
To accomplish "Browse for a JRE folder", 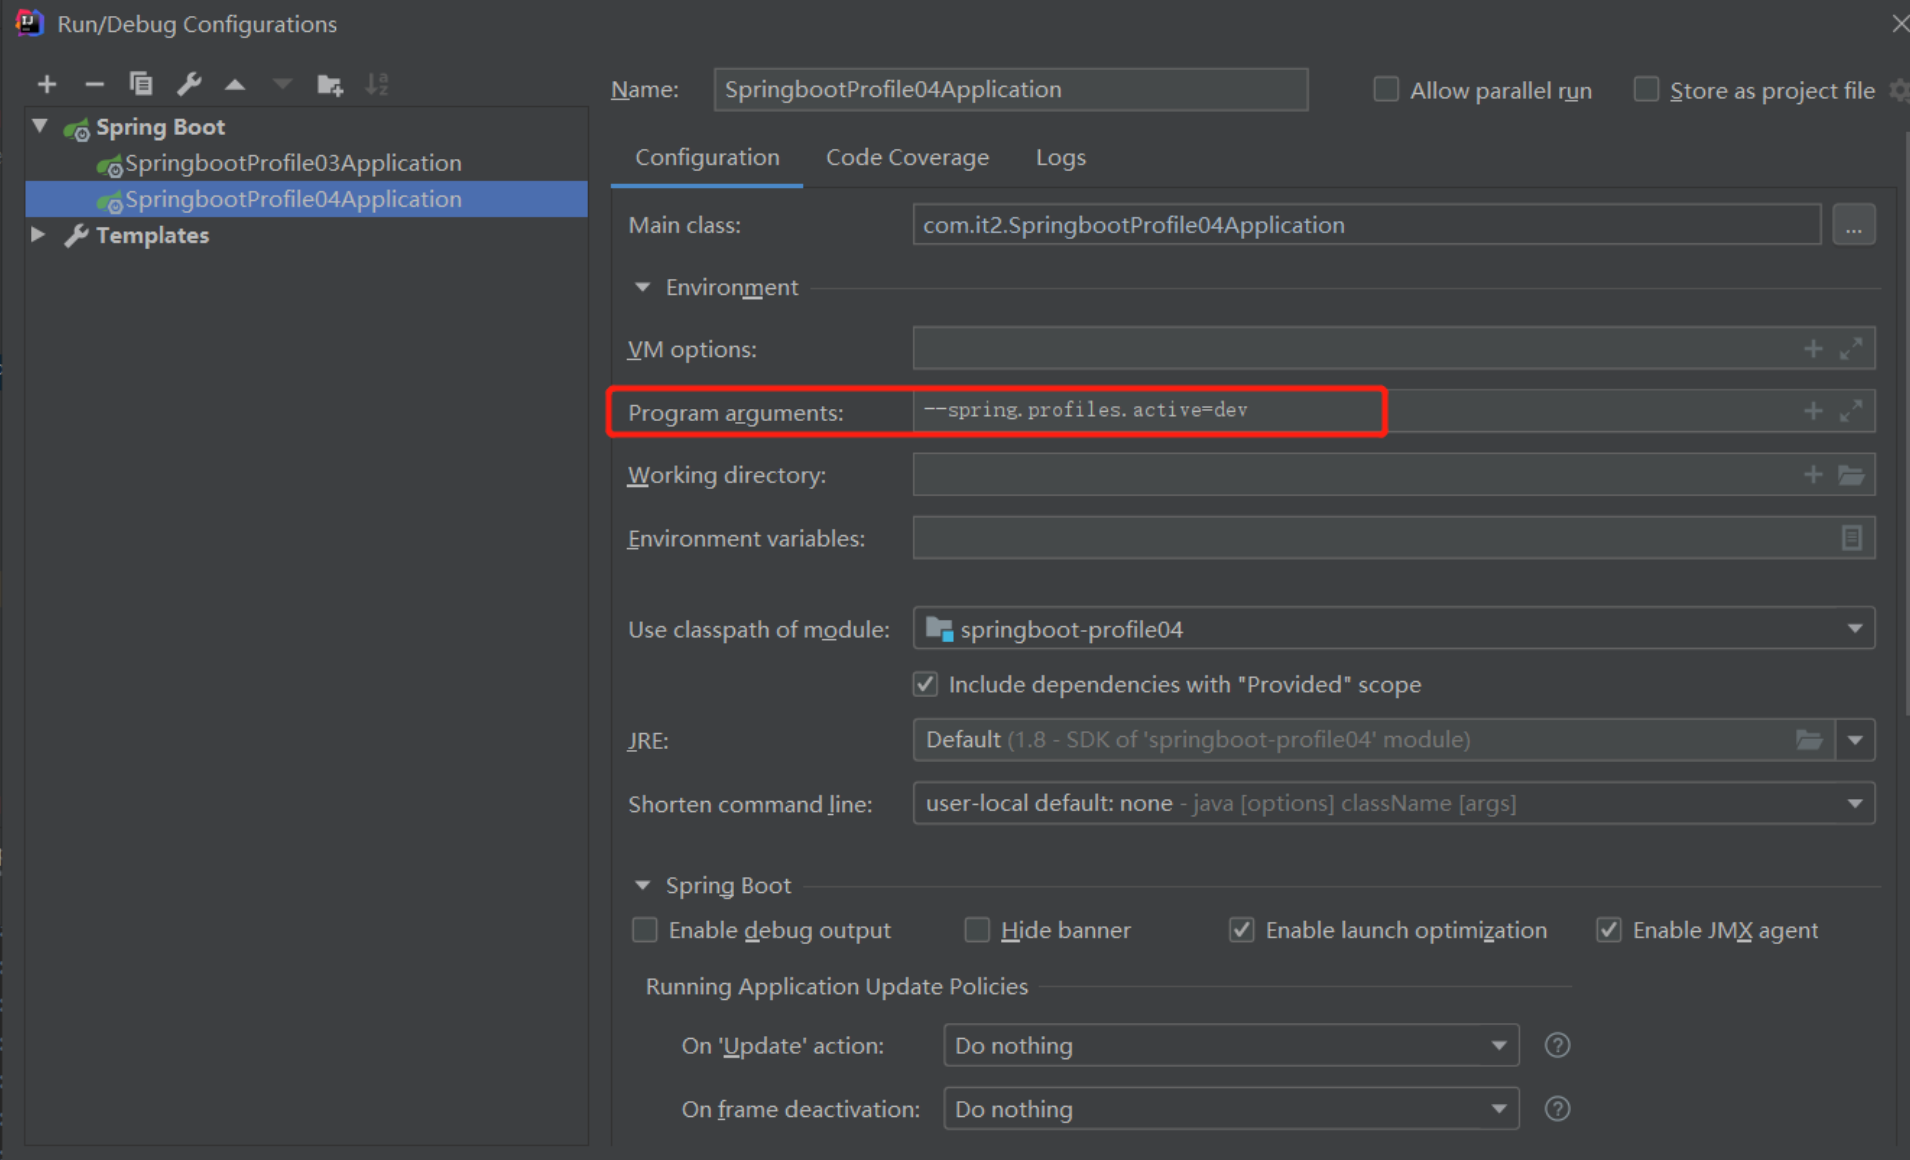I will point(1809,740).
